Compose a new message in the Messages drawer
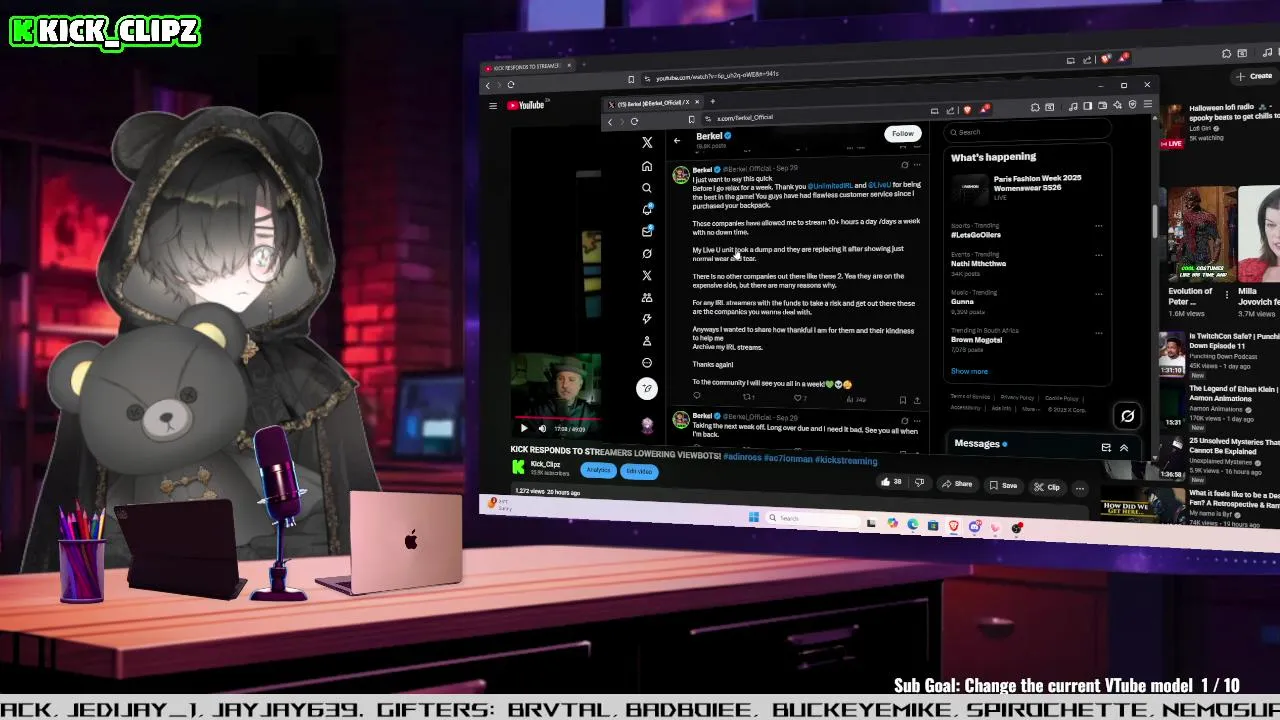1280x720 pixels. coord(1106,448)
